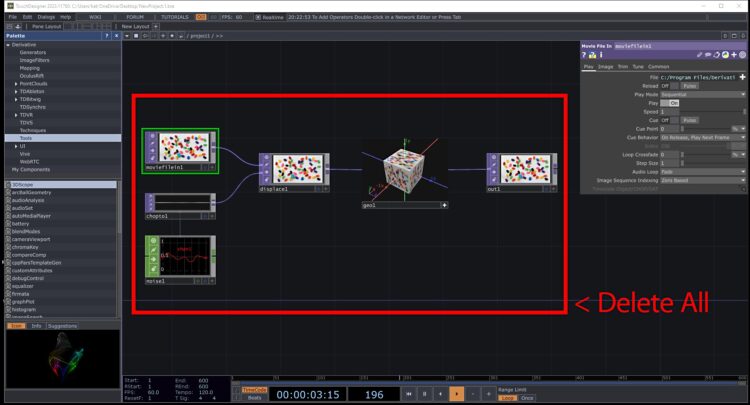Expand the TDVR palette folder
This screenshot has width=750, height=405.
click(16, 115)
